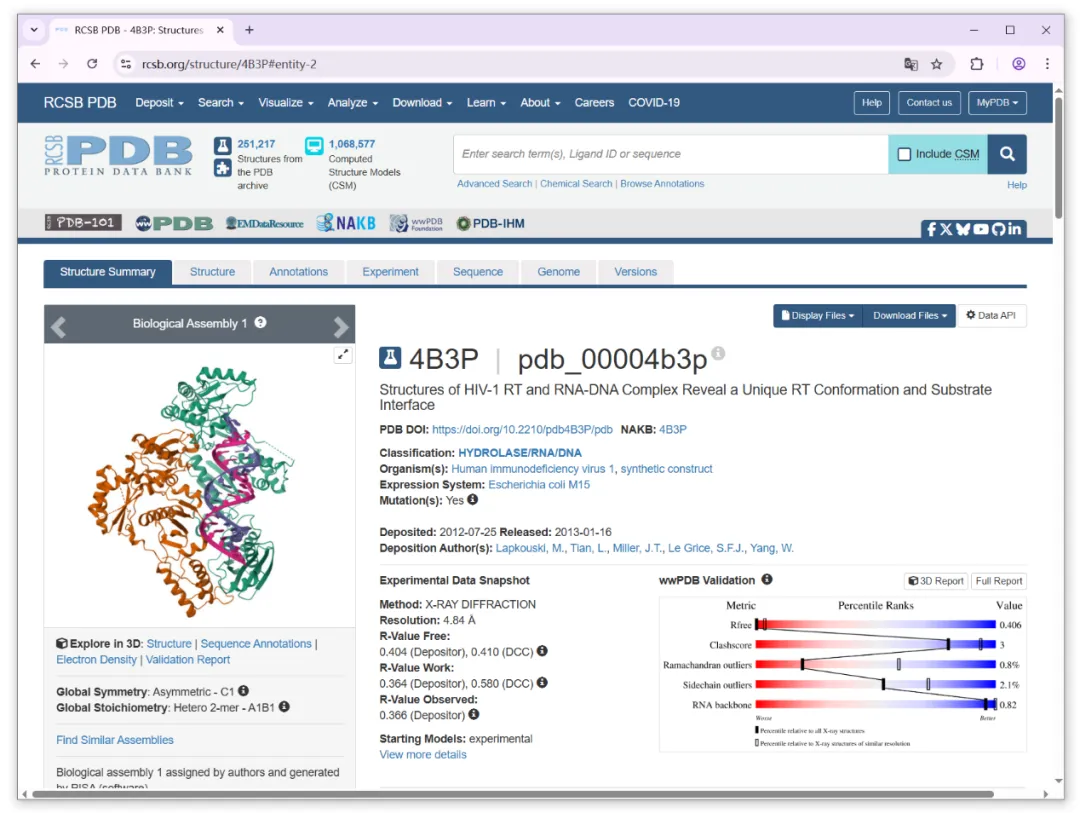
Task: Click the Data API button
Action: coord(991,316)
